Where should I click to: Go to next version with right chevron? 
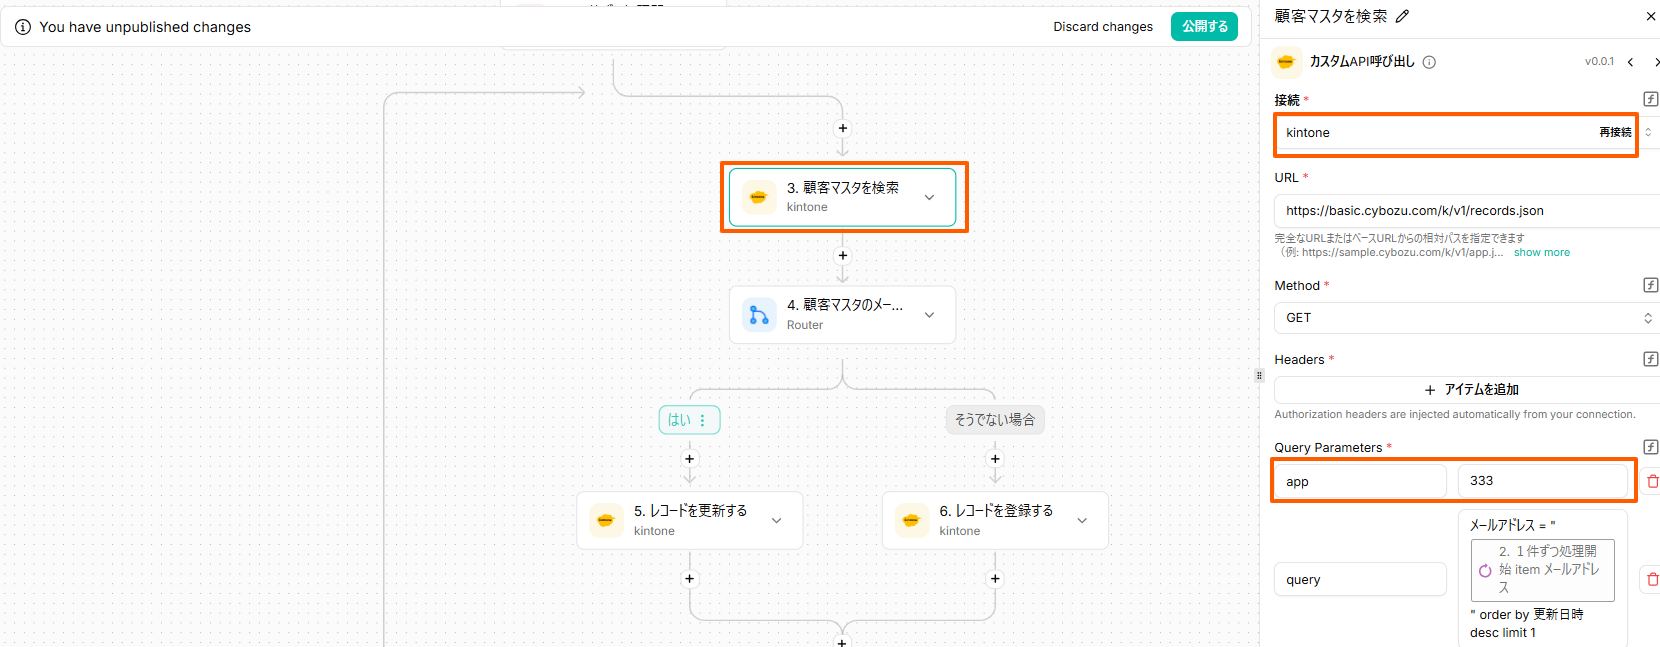[x=1656, y=62]
